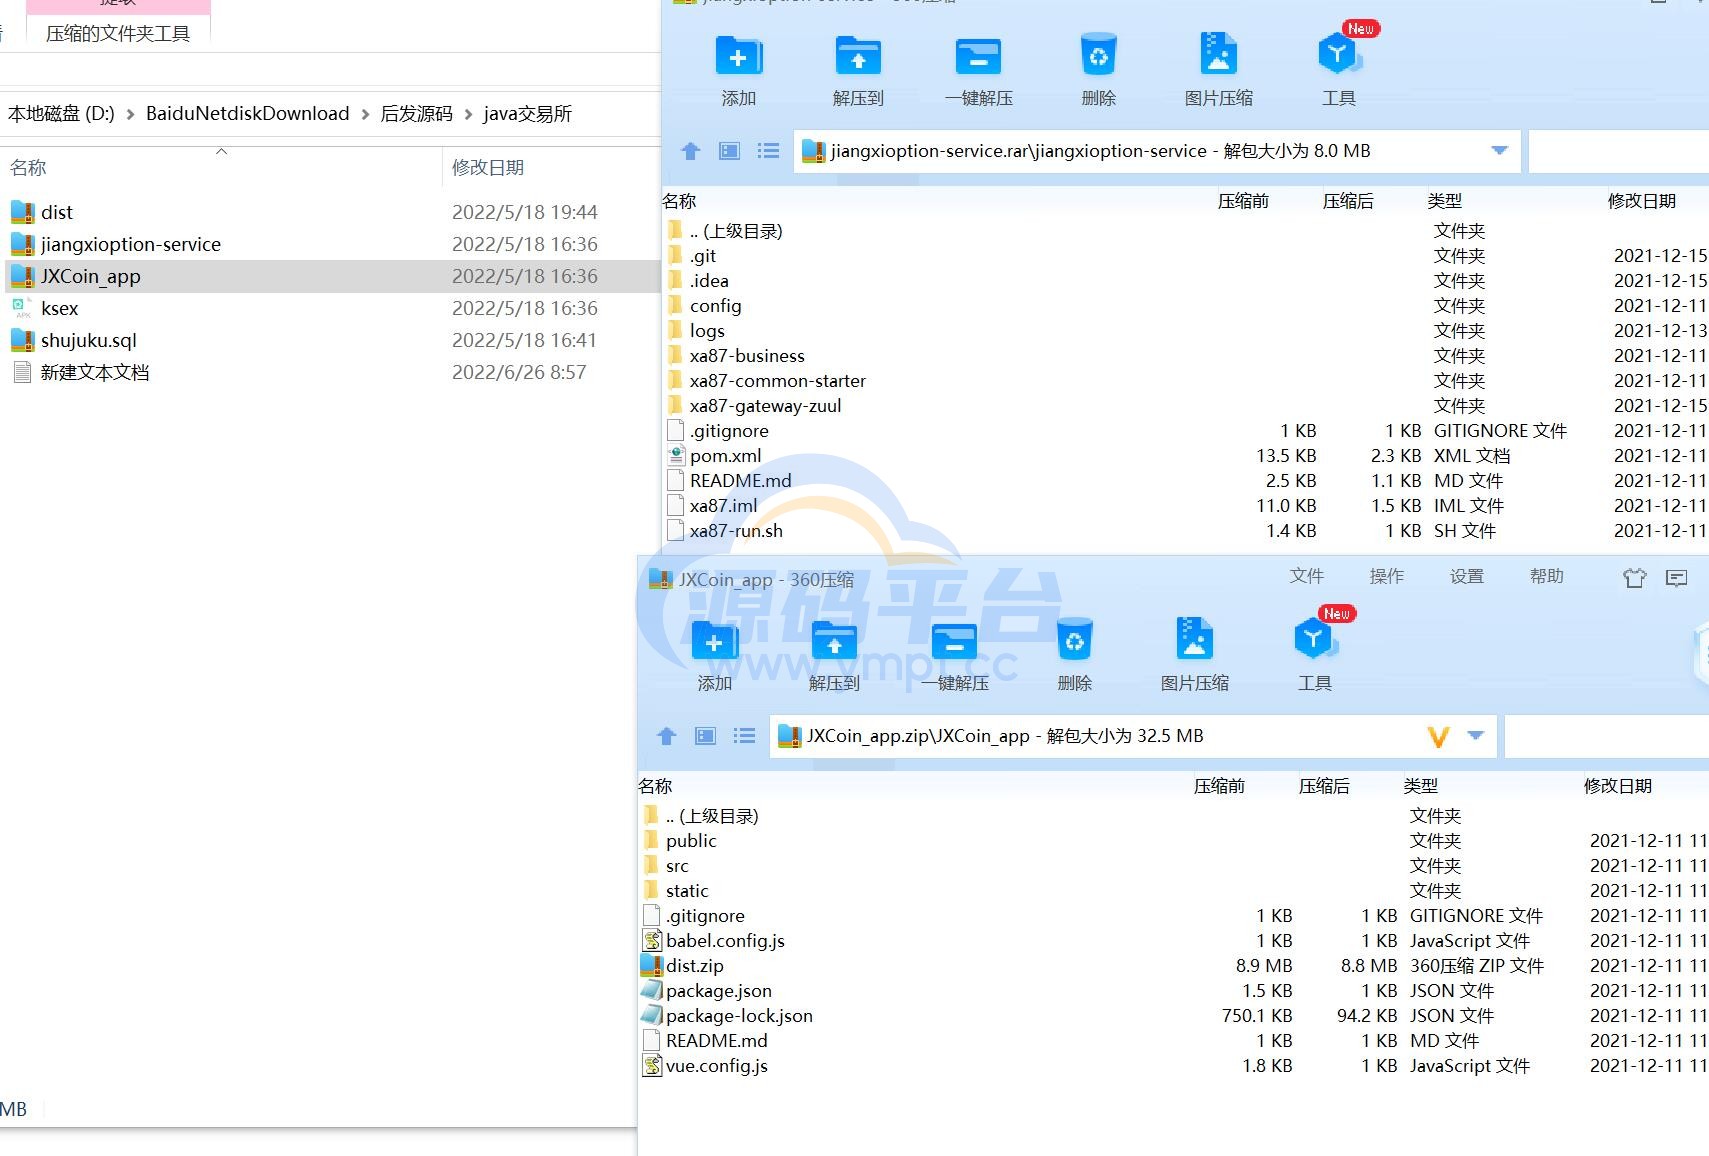Sort JXCoin_app list by 类型 column
This screenshot has width=1709, height=1156.
pyautogui.click(x=1420, y=786)
